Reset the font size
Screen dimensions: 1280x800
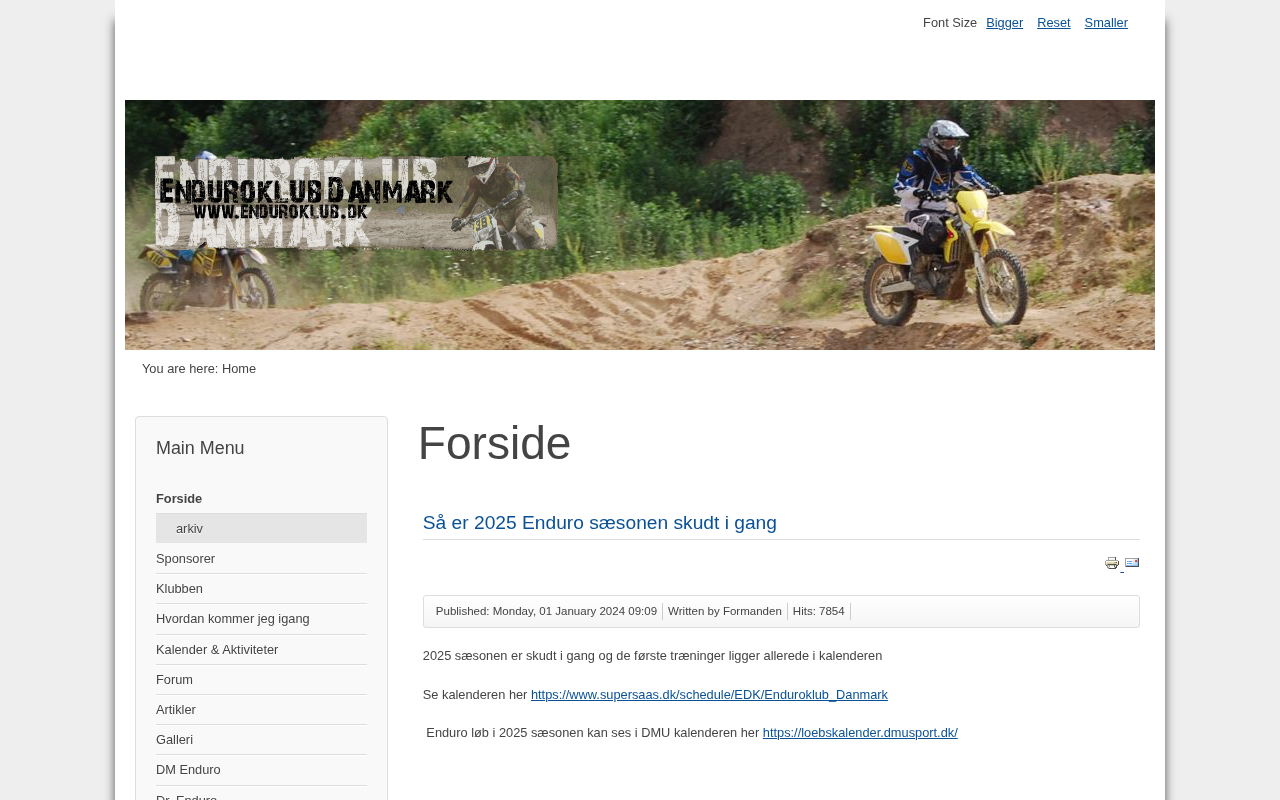[1053, 23]
